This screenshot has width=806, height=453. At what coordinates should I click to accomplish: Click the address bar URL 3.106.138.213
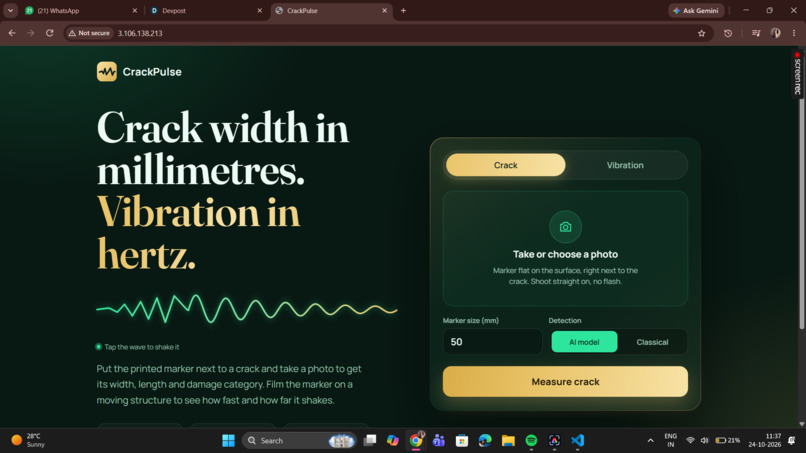[140, 33]
